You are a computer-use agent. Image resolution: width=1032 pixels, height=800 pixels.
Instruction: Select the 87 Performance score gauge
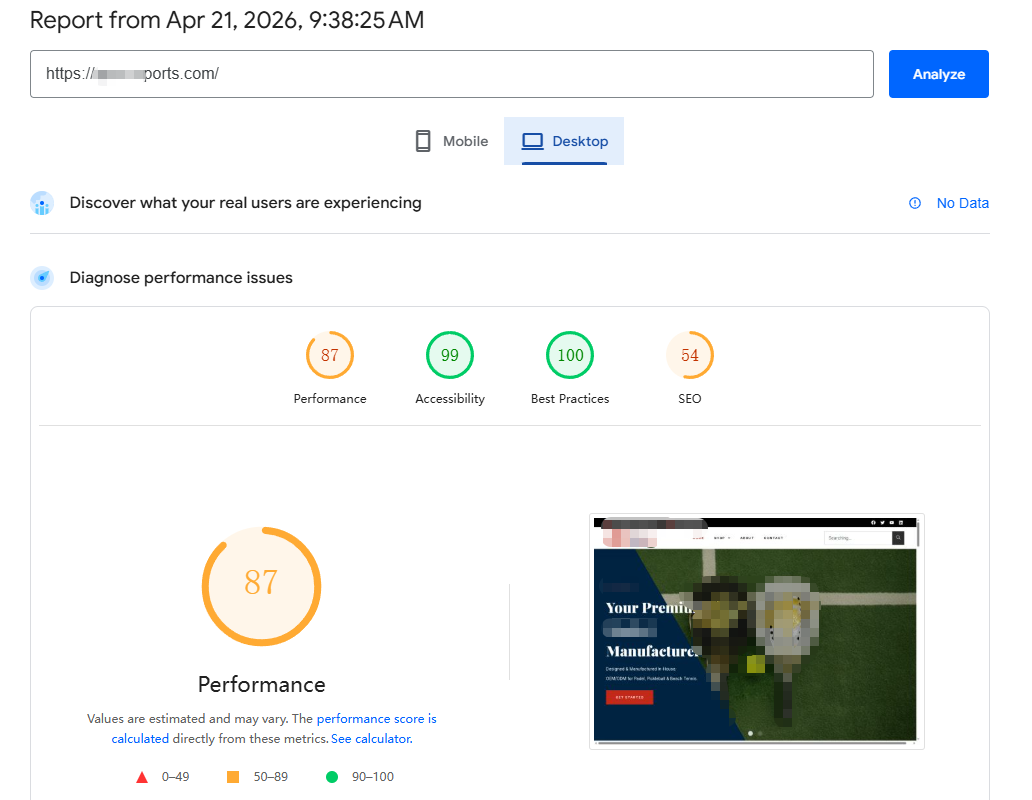(330, 355)
